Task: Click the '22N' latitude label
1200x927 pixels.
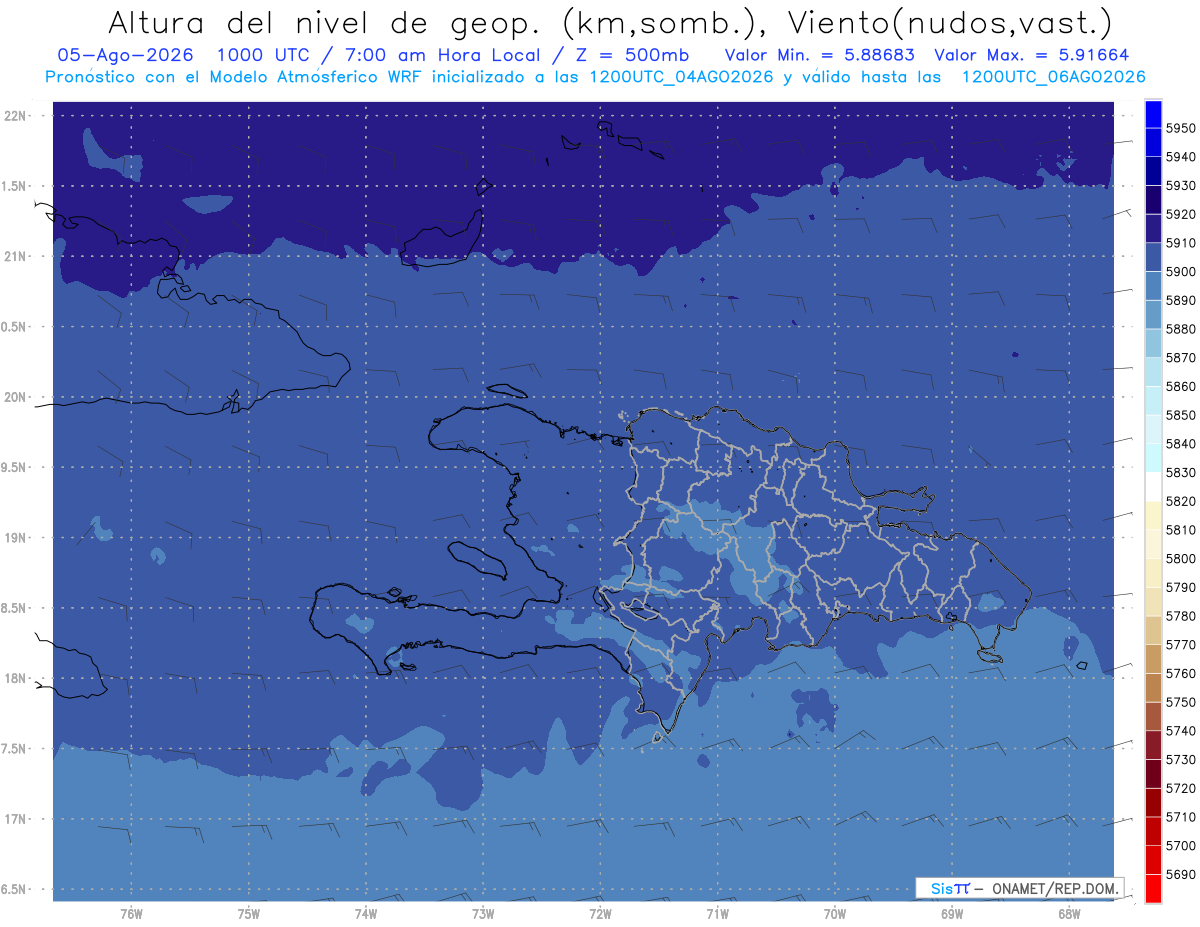Action: click(x=17, y=116)
